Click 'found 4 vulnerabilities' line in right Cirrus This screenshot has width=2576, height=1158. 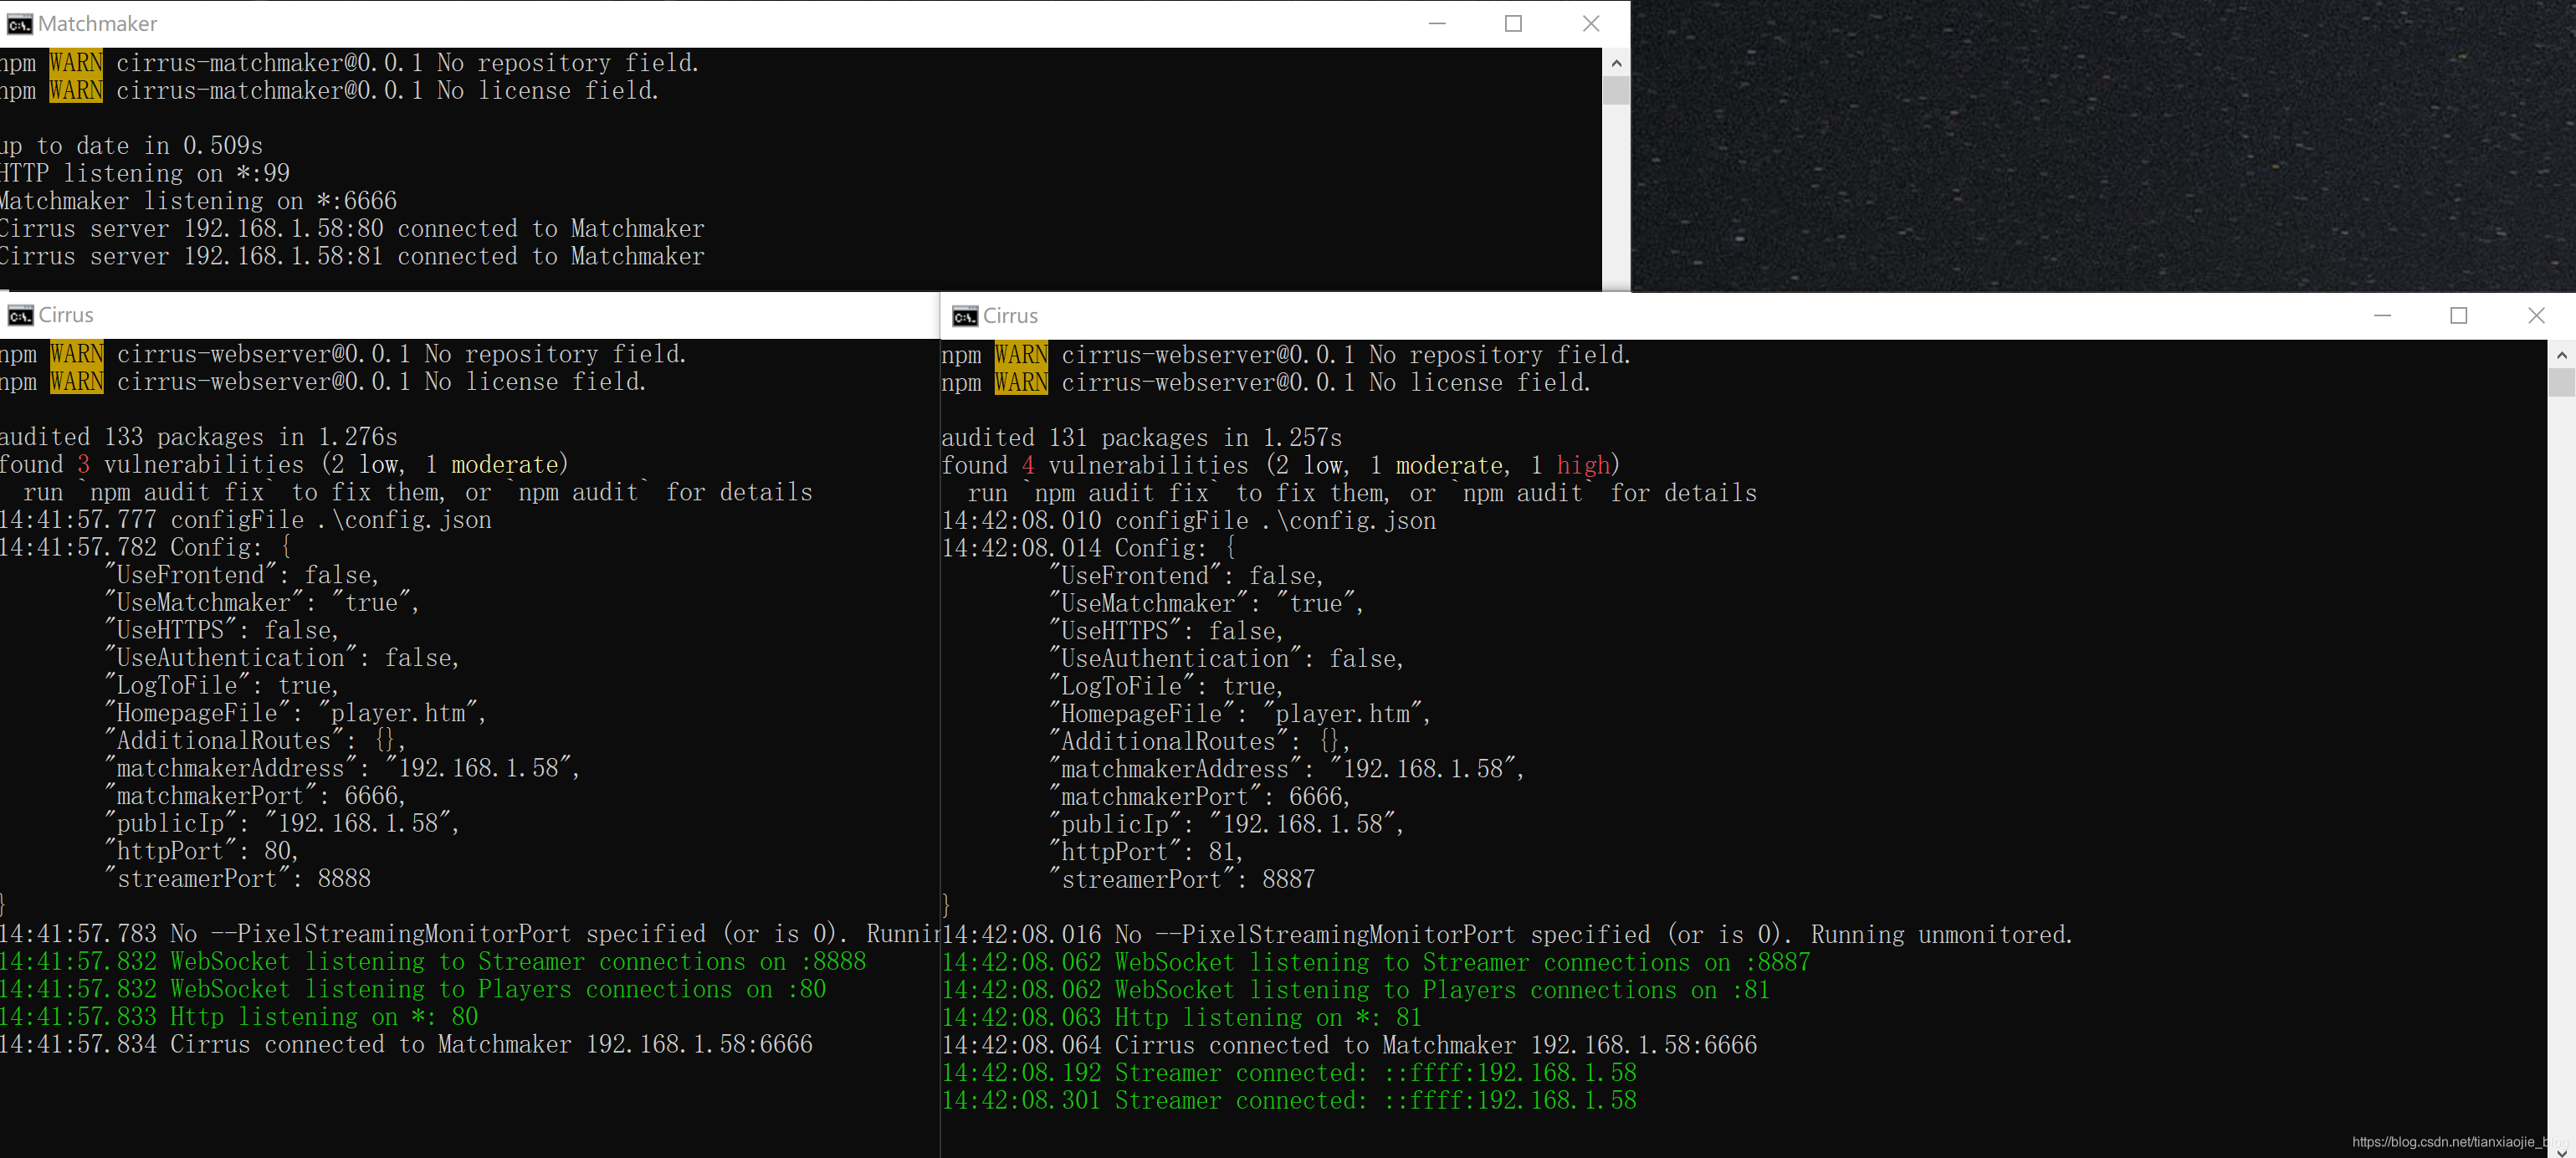[1281, 467]
